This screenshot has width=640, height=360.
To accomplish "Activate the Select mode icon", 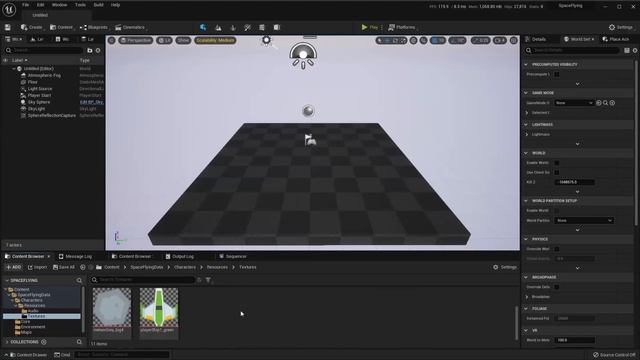I will [x=203, y=27].
